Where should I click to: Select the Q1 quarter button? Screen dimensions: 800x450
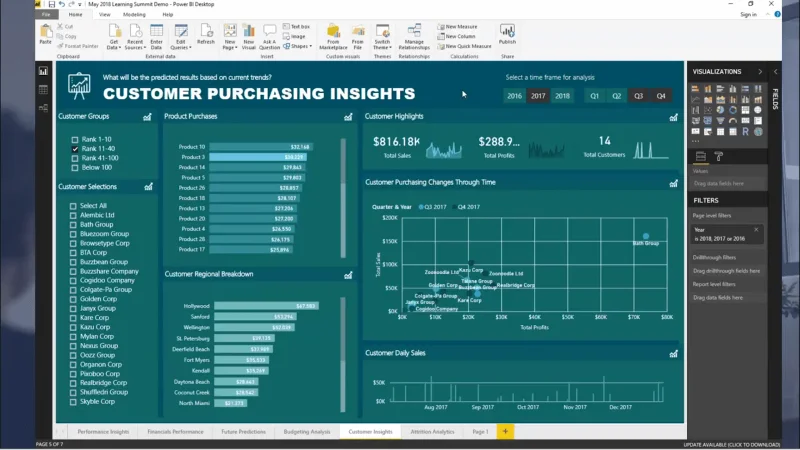[594, 96]
